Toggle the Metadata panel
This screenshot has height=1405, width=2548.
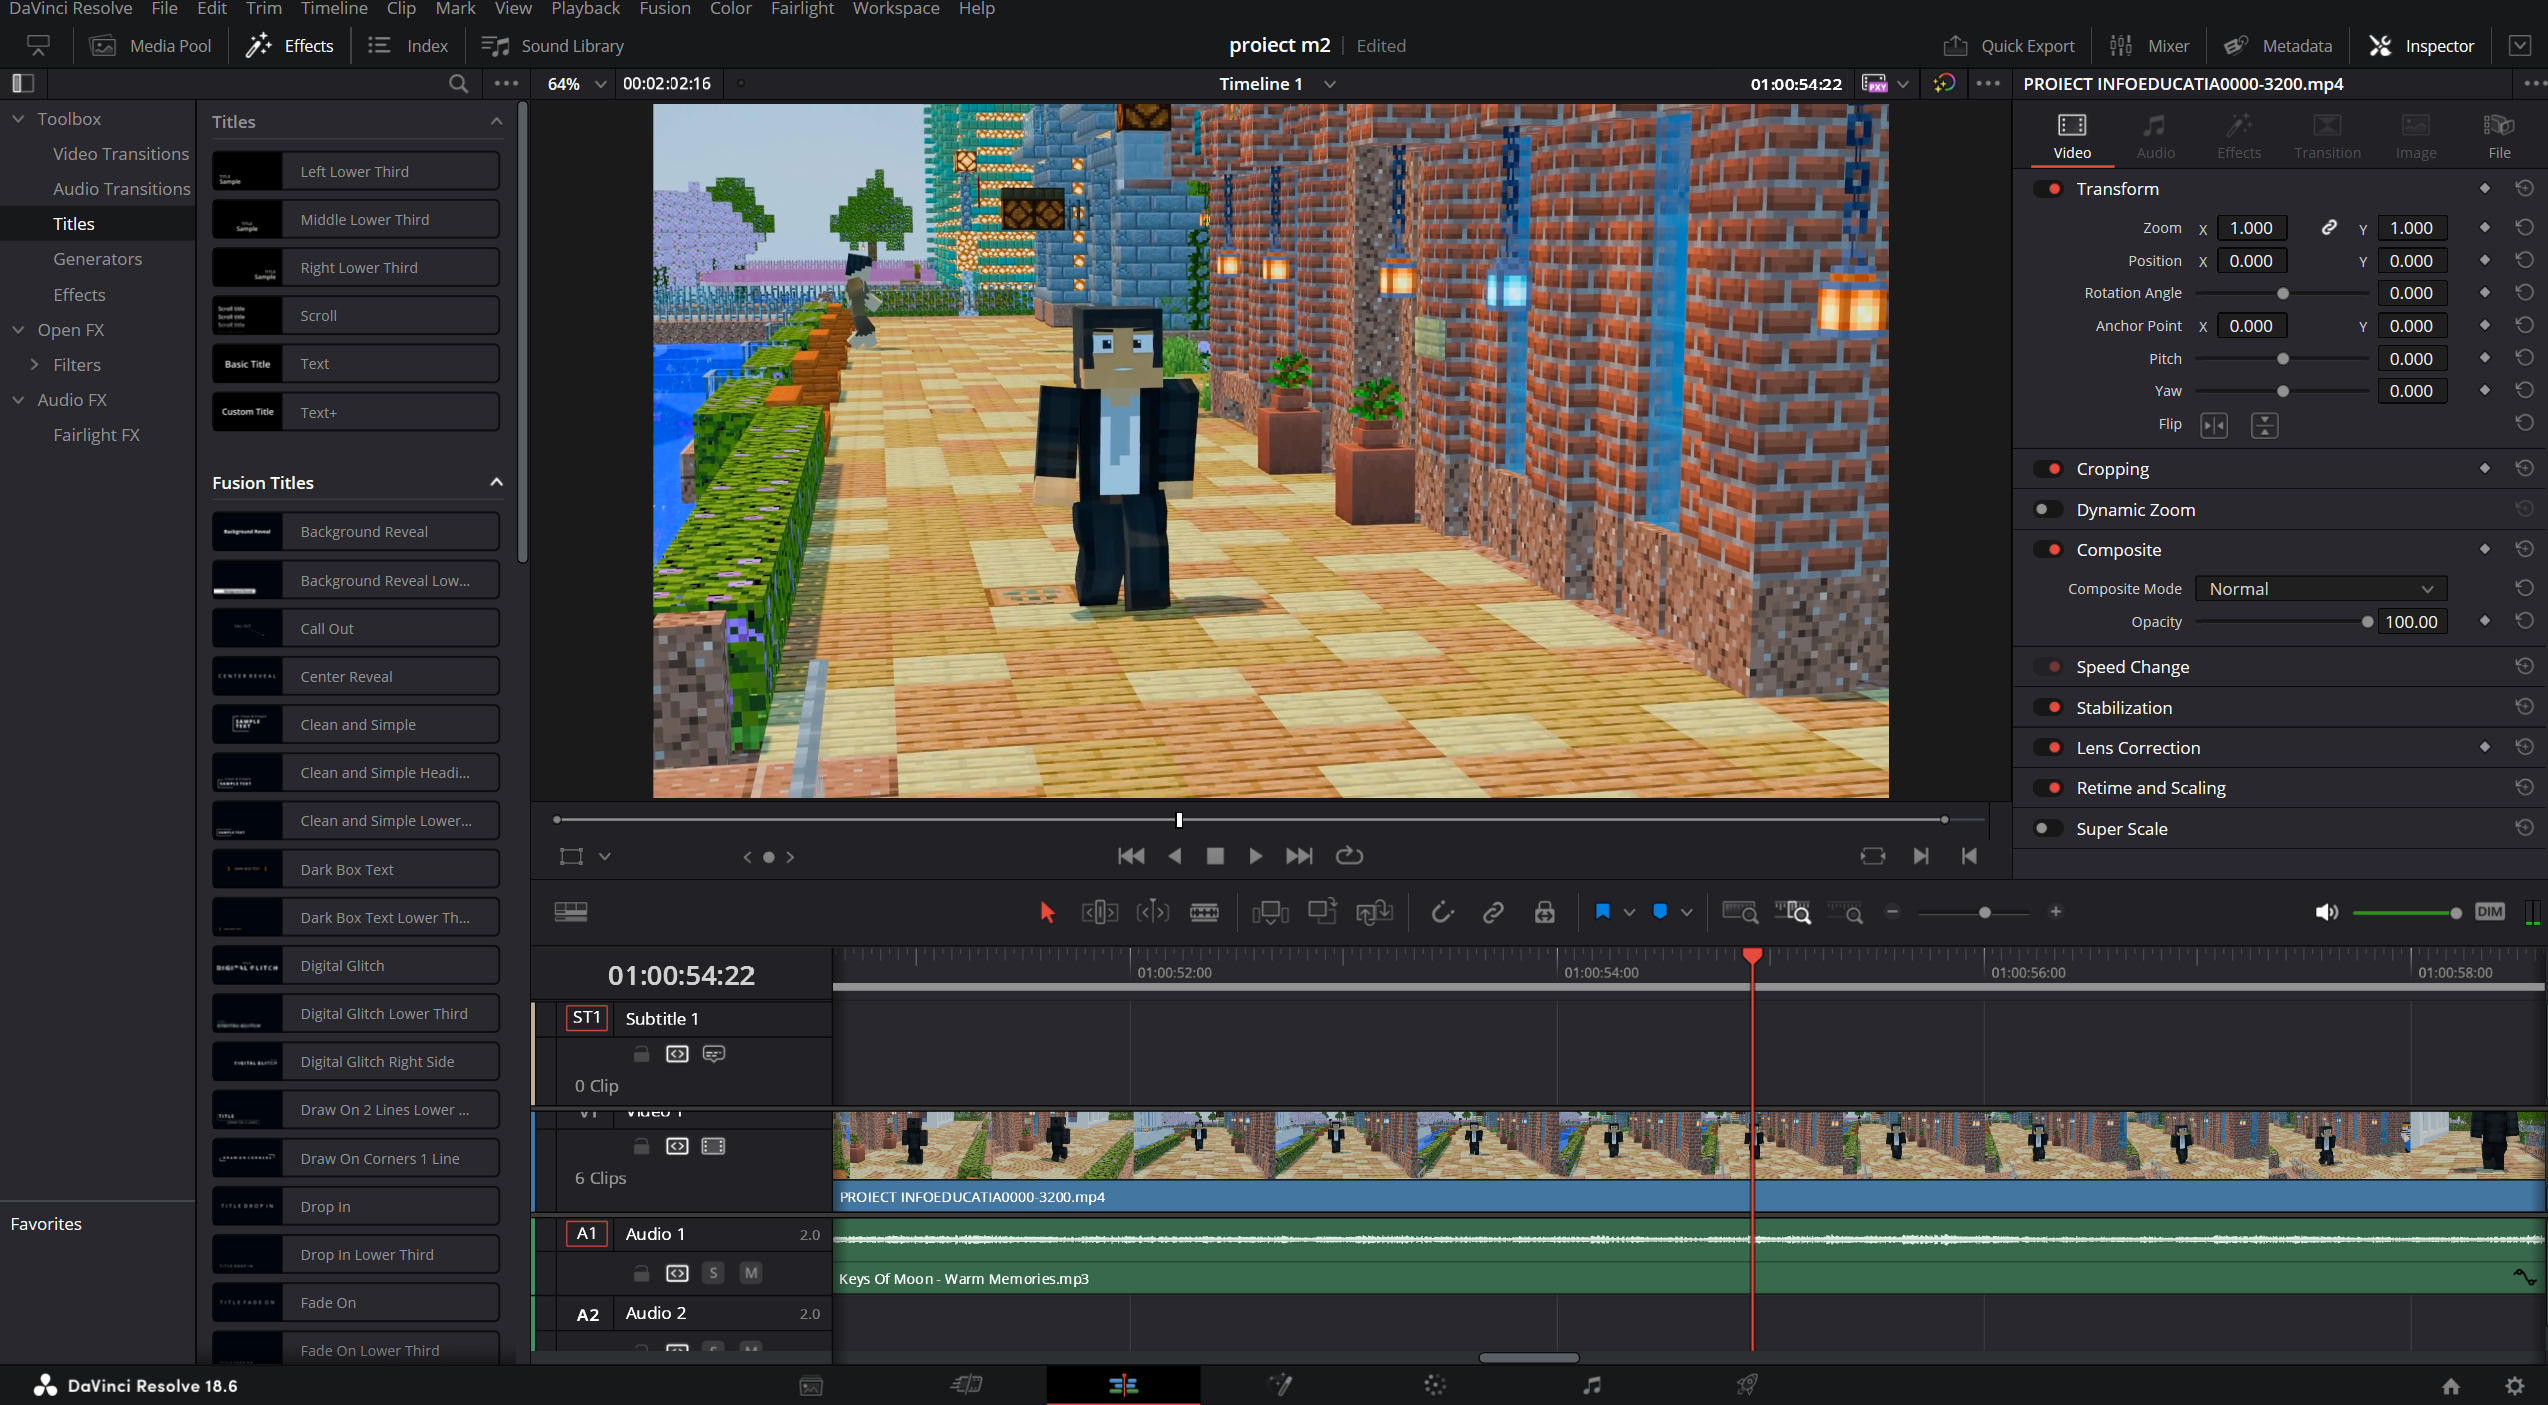pyautogui.click(x=2278, y=46)
